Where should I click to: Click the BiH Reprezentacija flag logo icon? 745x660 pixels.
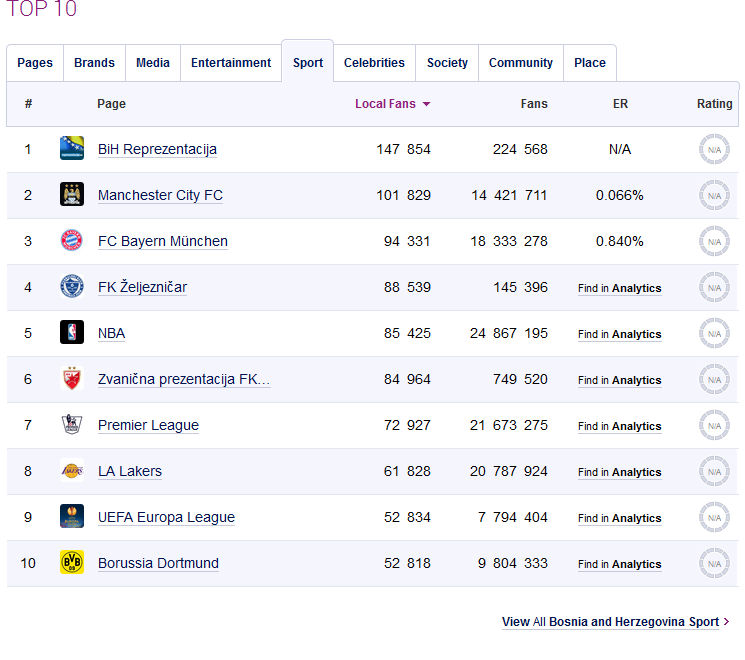(x=72, y=149)
